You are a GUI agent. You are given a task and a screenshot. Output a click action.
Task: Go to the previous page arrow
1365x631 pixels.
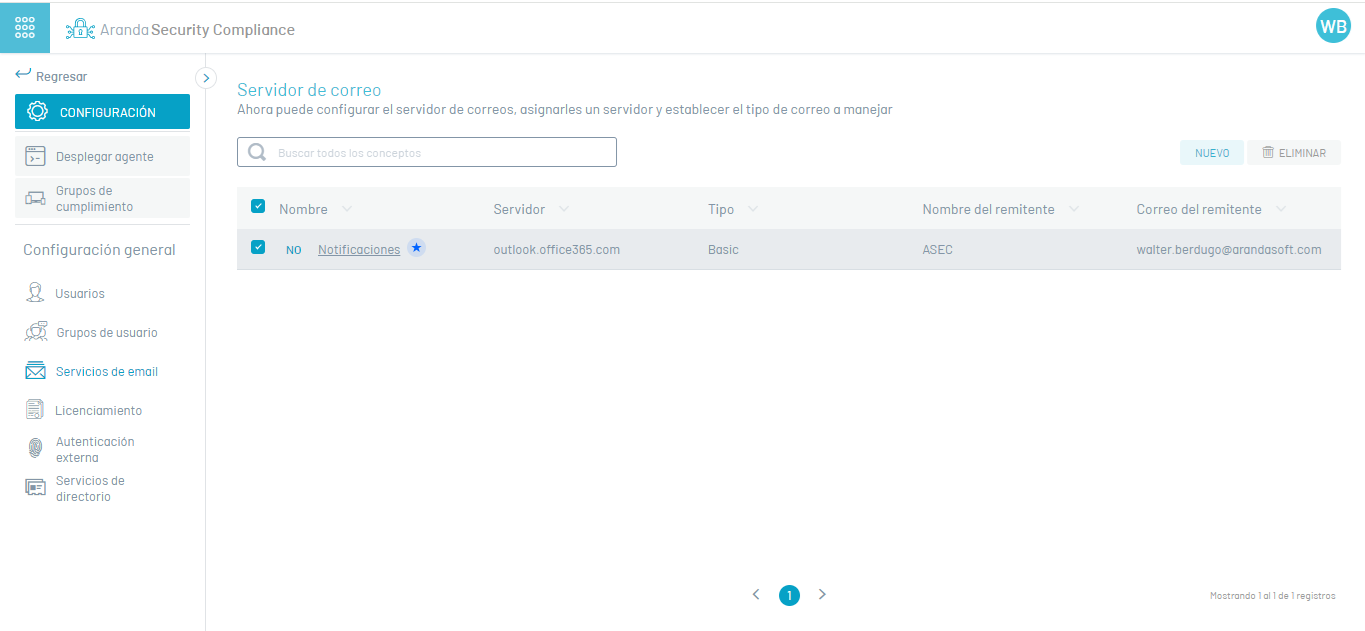click(x=756, y=594)
